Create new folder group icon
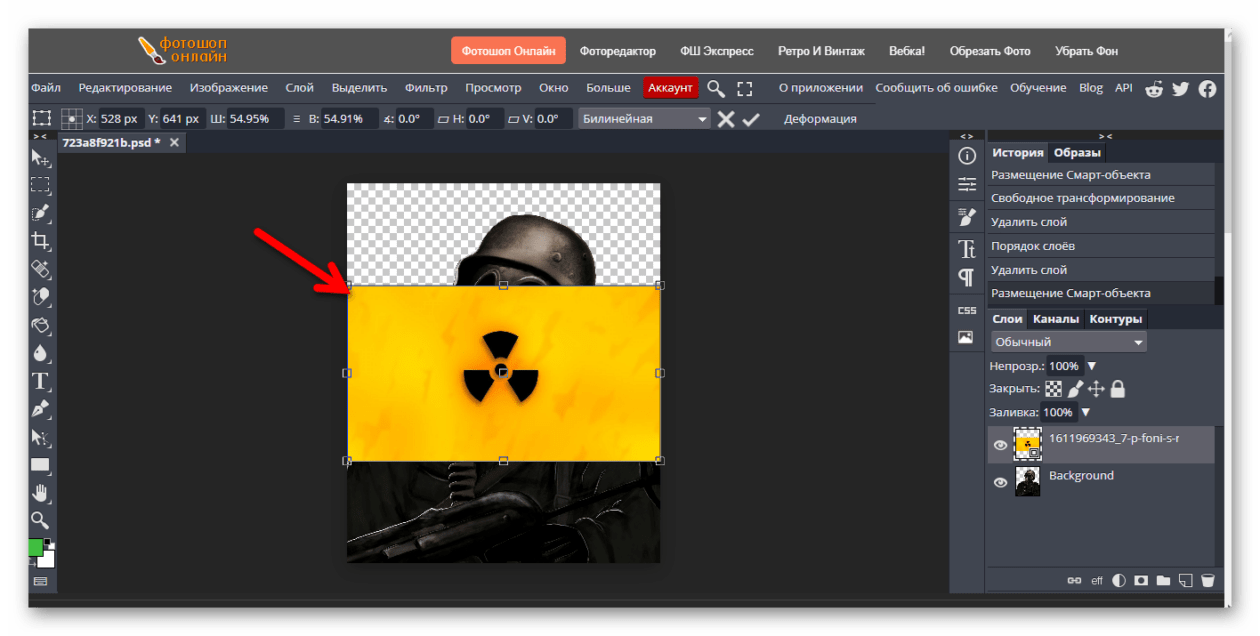 (x=1163, y=580)
